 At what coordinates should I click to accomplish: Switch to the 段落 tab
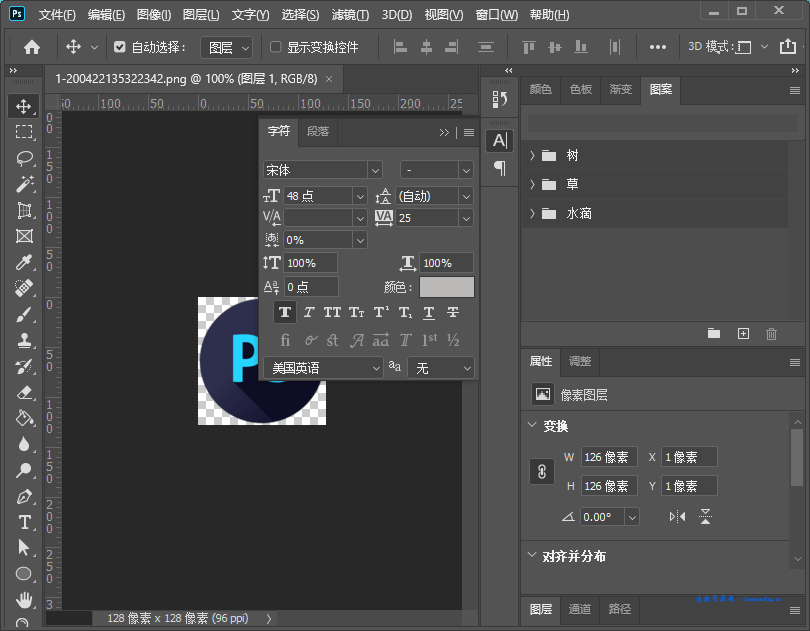[x=318, y=131]
